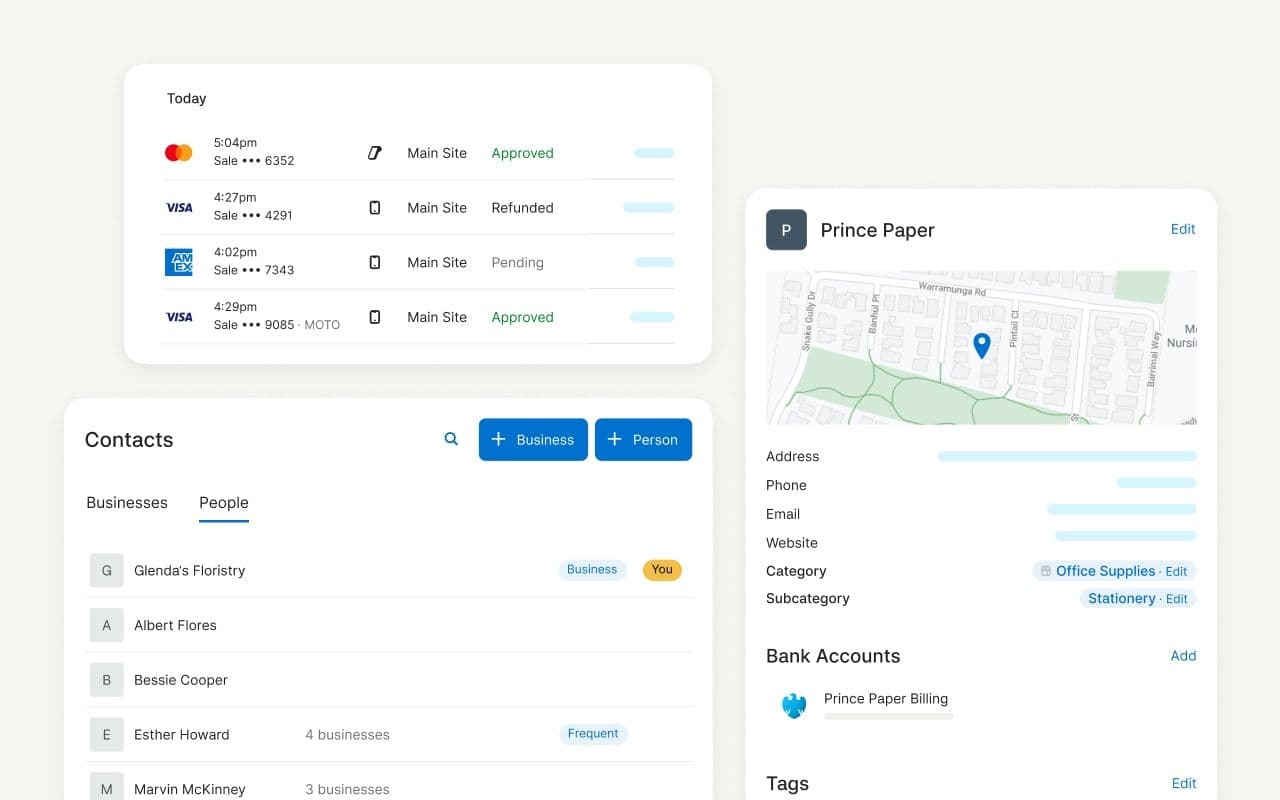Click the Visa icon on the refunded transaction
1280x800 pixels.
tap(178, 207)
